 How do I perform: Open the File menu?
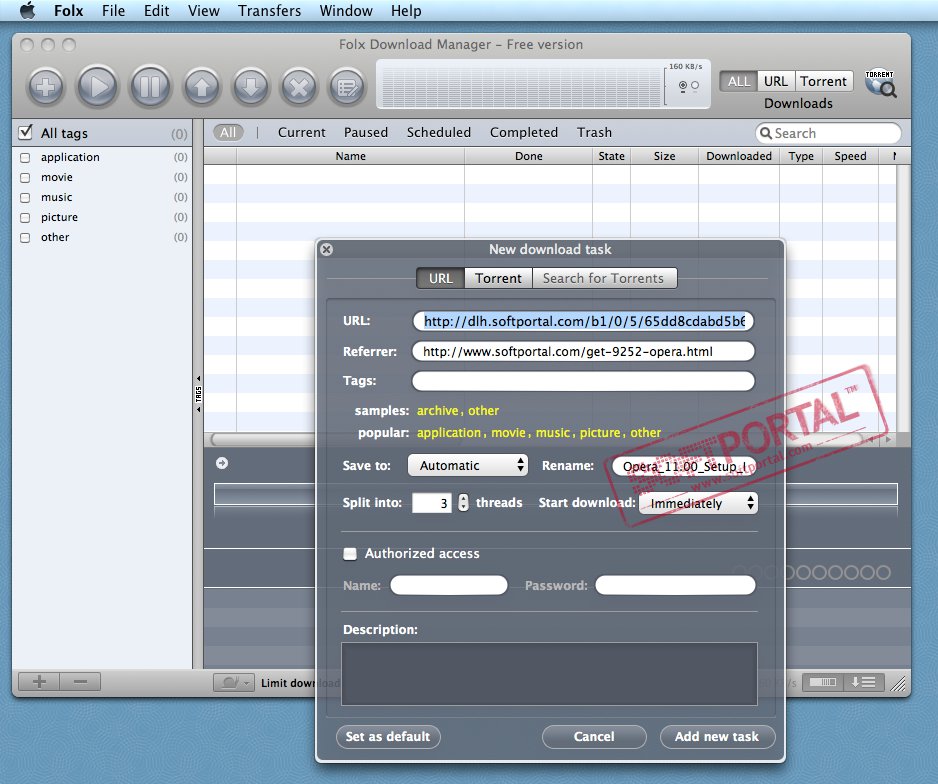click(x=113, y=11)
